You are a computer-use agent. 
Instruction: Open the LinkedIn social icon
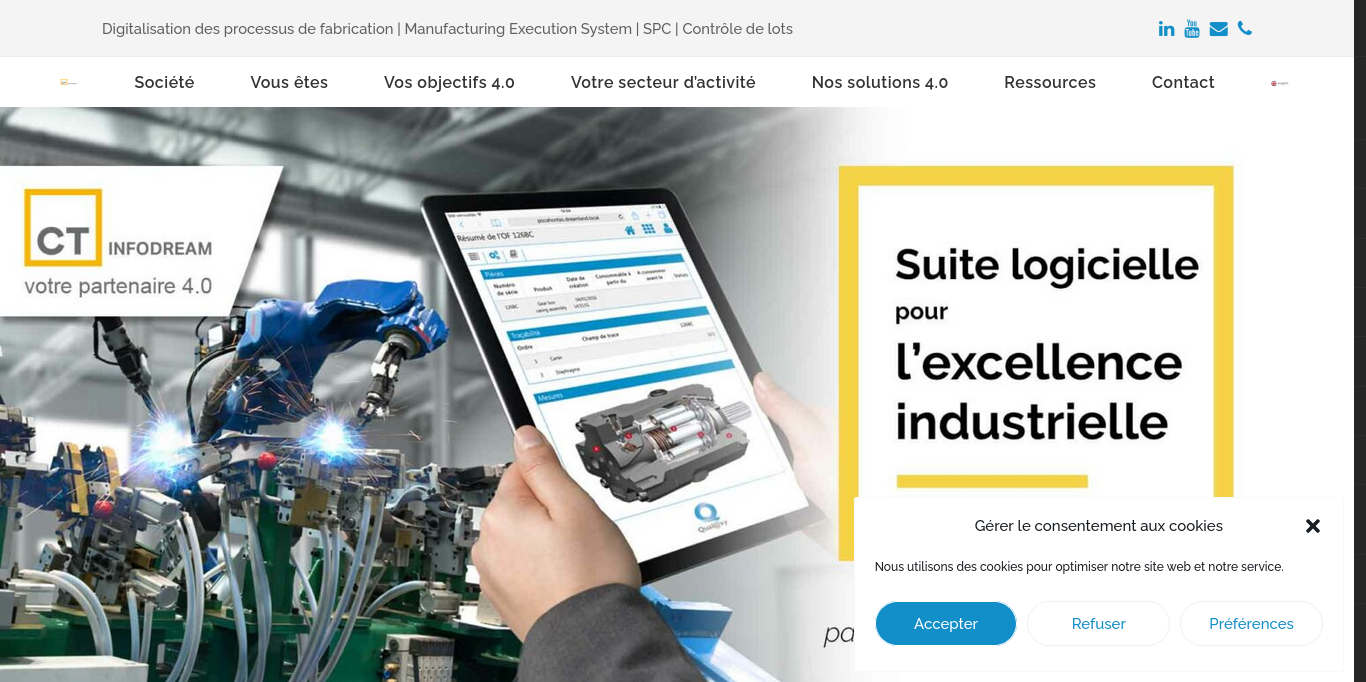tap(1166, 28)
